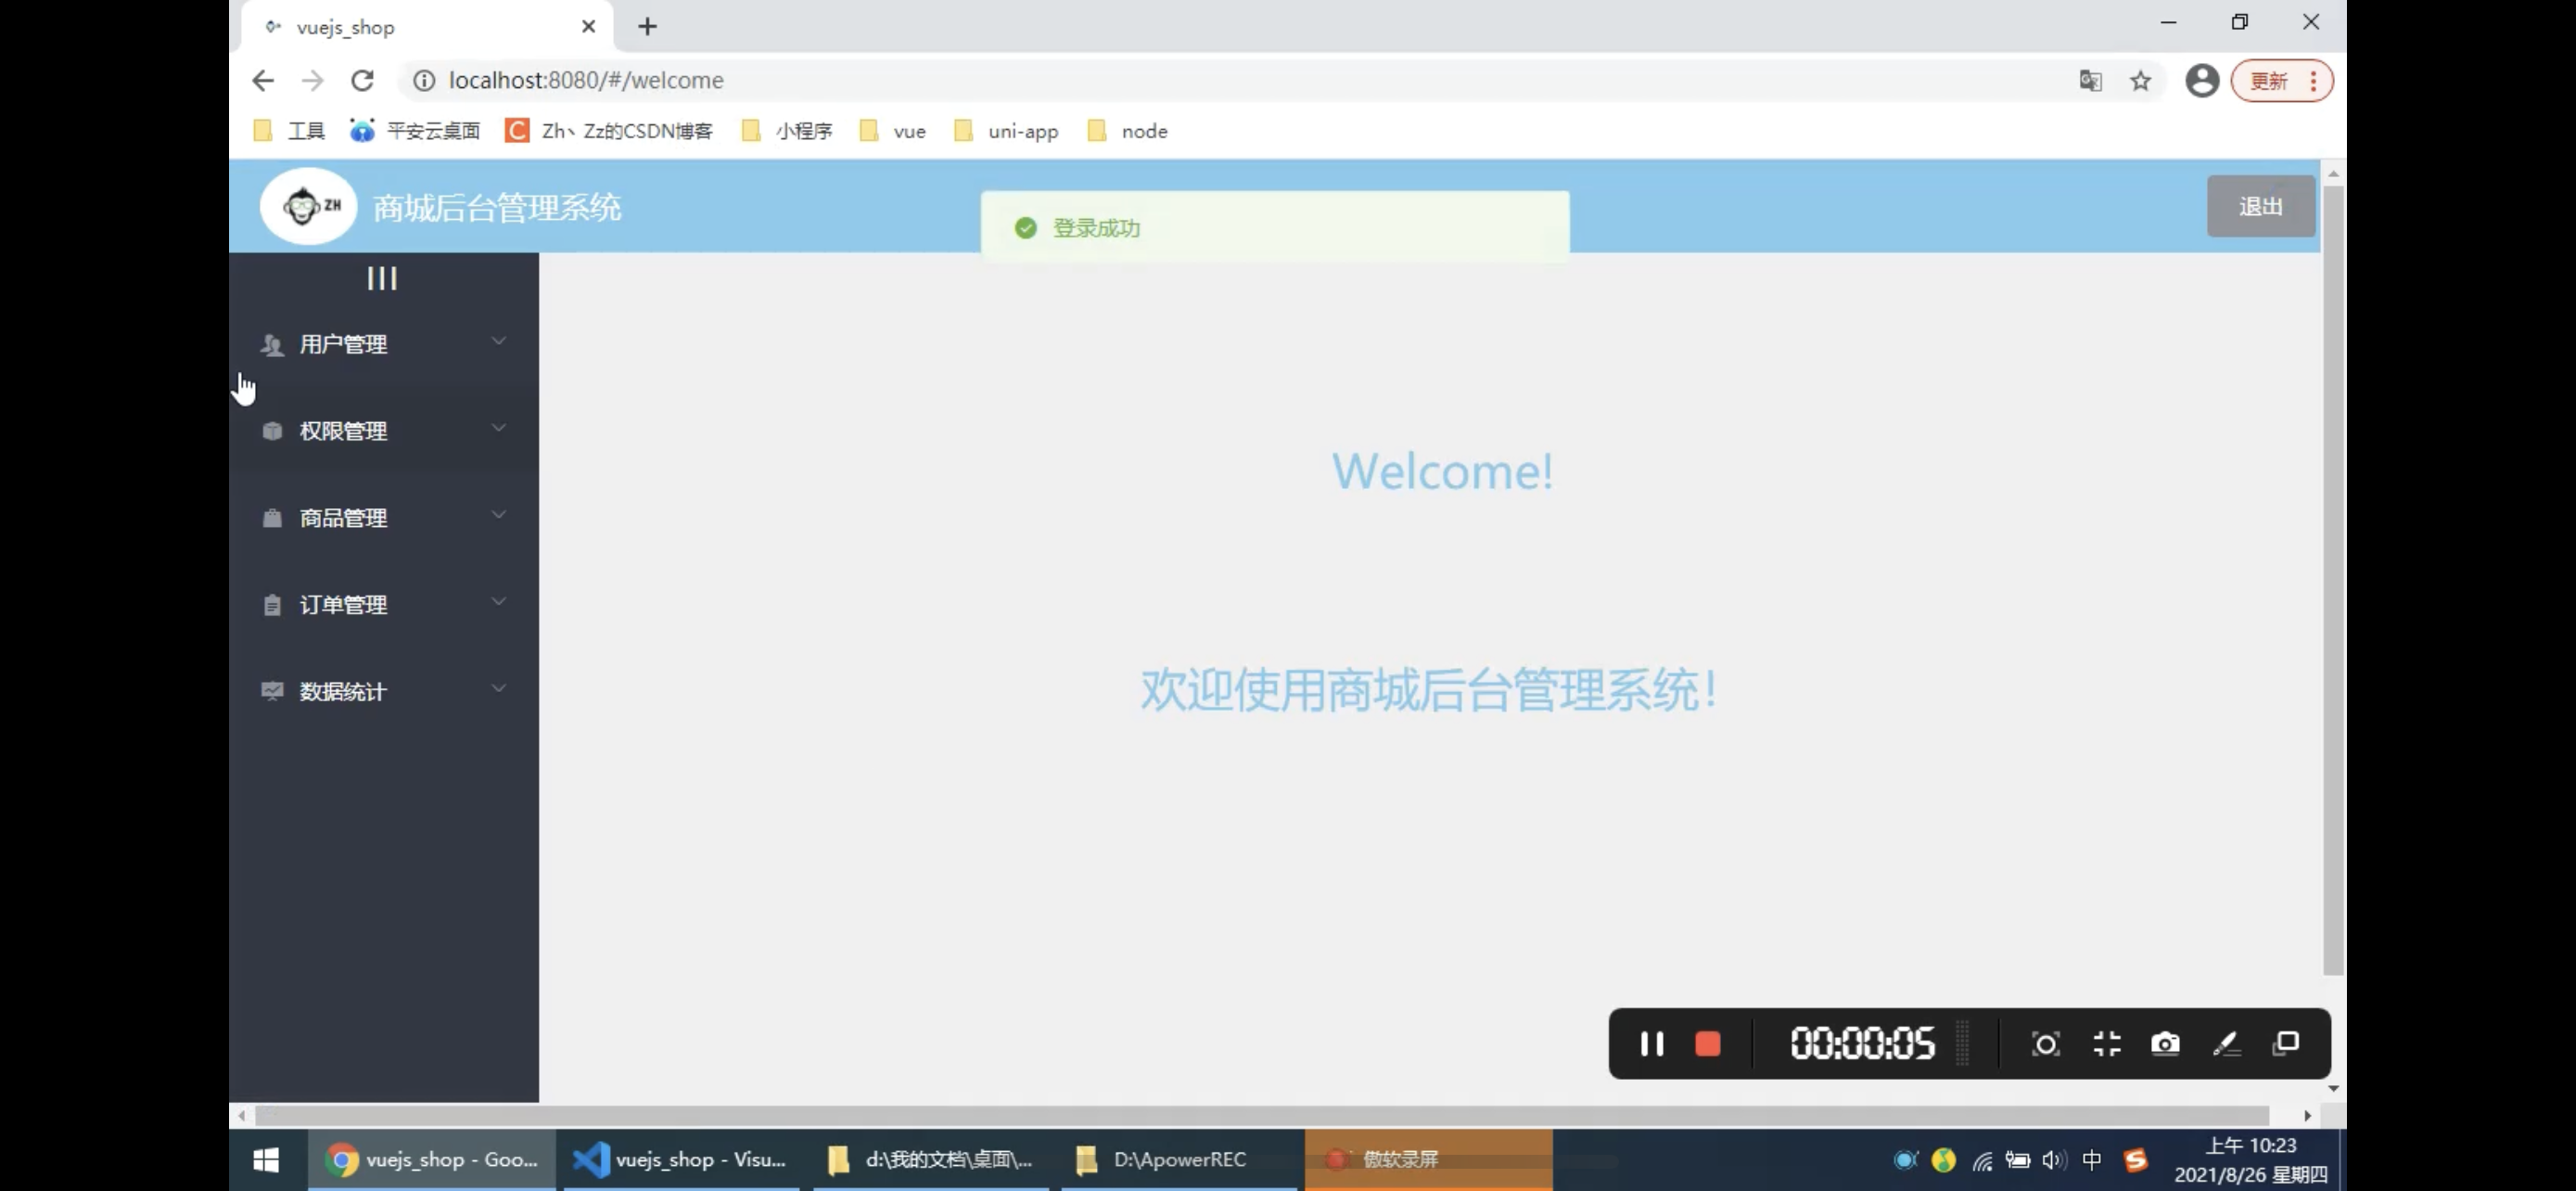2576x1191 pixels.
Task: Open the 傲软录屏 taskbar item
Action: point(1428,1160)
